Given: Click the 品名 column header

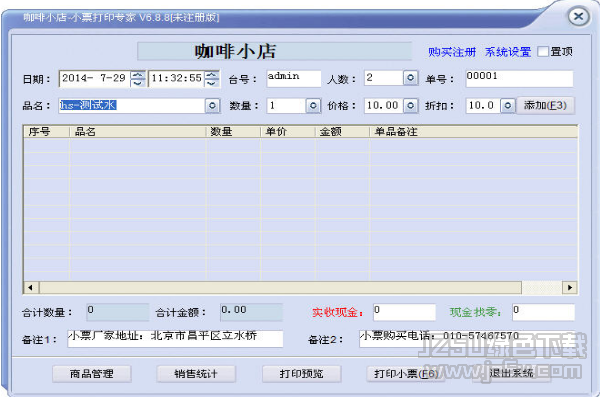Looking at the screenshot, I should (x=138, y=132).
